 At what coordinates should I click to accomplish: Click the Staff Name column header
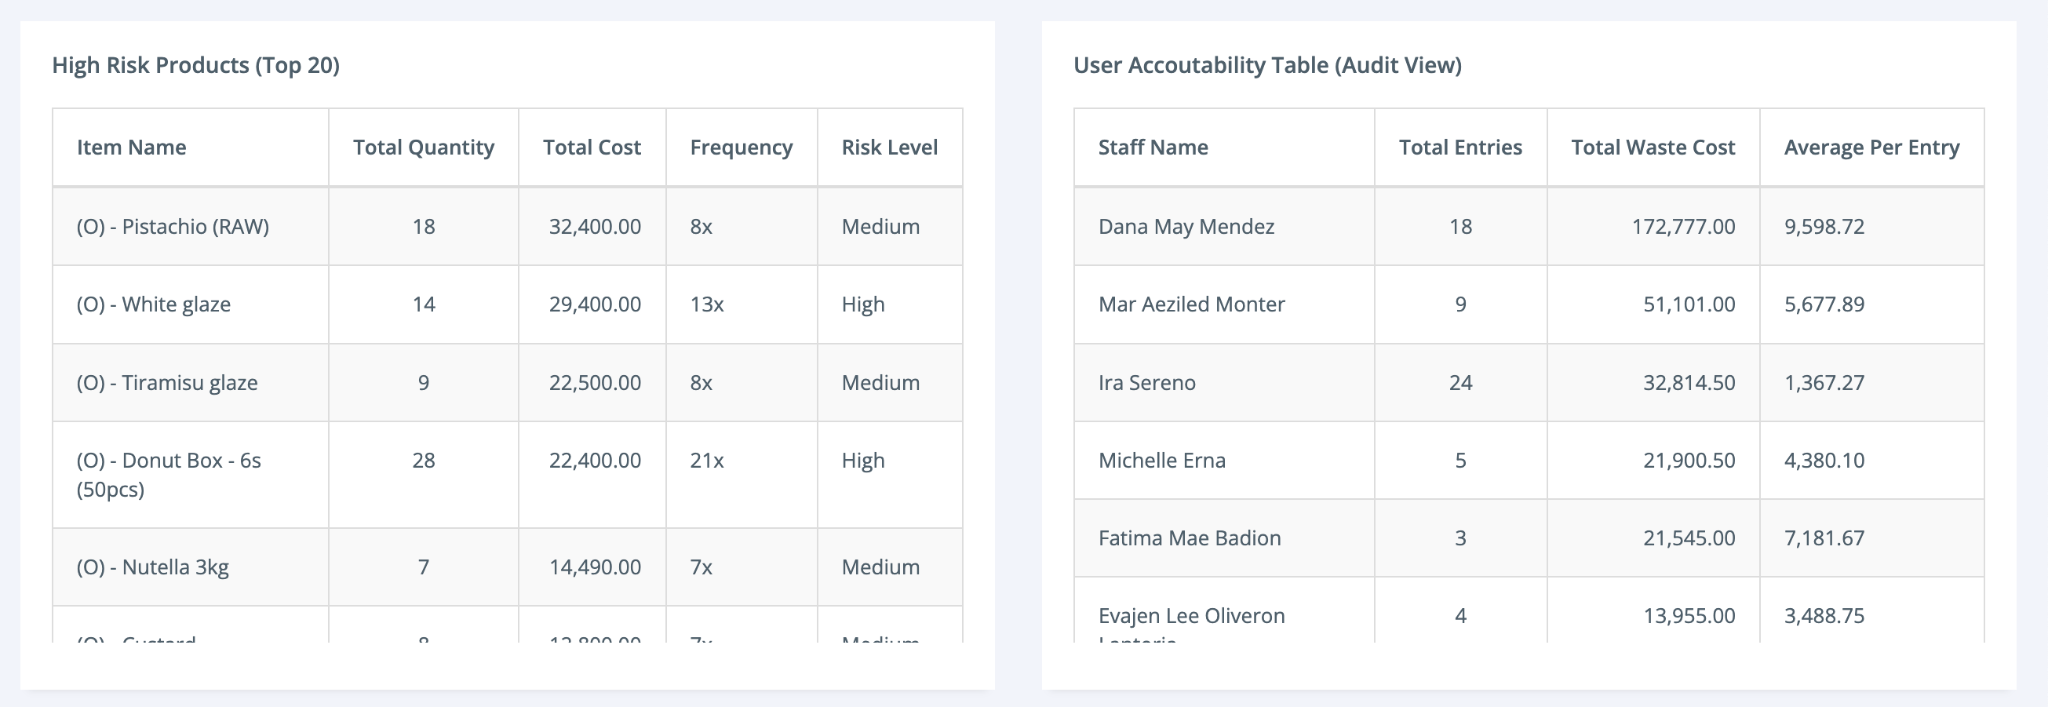[x=1153, y=147]
